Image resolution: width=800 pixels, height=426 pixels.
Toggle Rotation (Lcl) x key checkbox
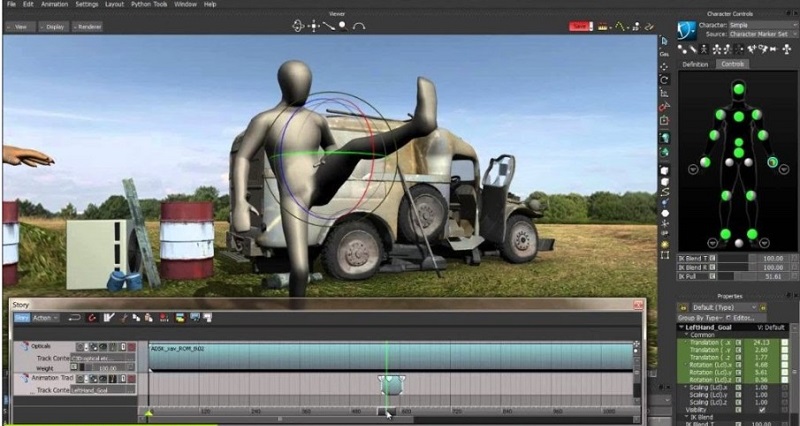785,365
